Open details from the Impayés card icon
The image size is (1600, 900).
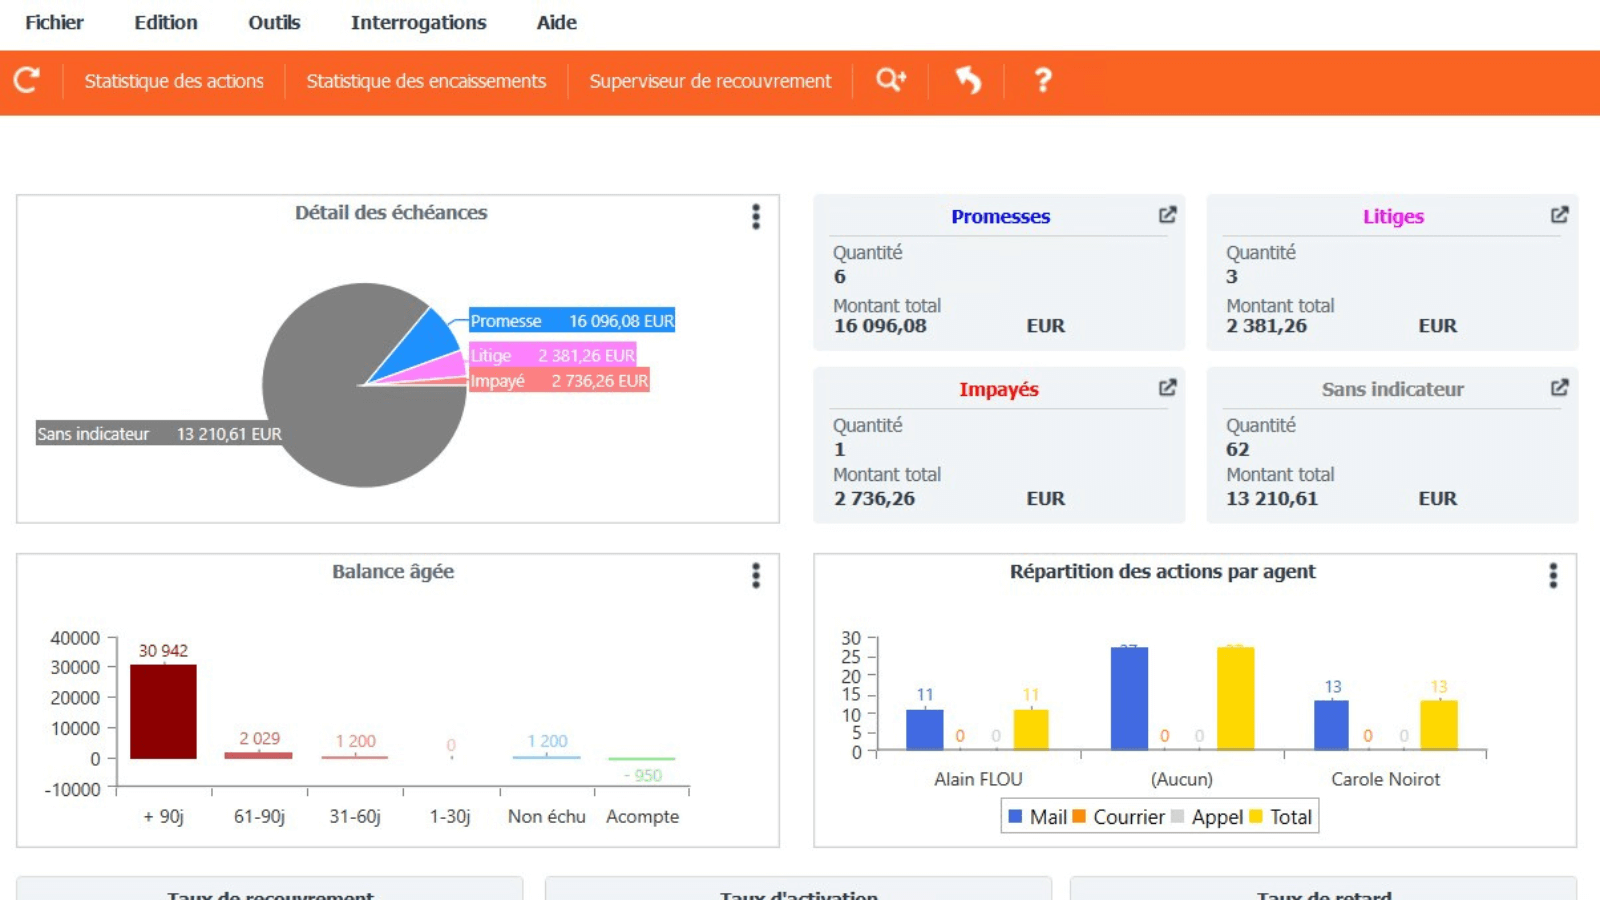[x=1166, y=387]
